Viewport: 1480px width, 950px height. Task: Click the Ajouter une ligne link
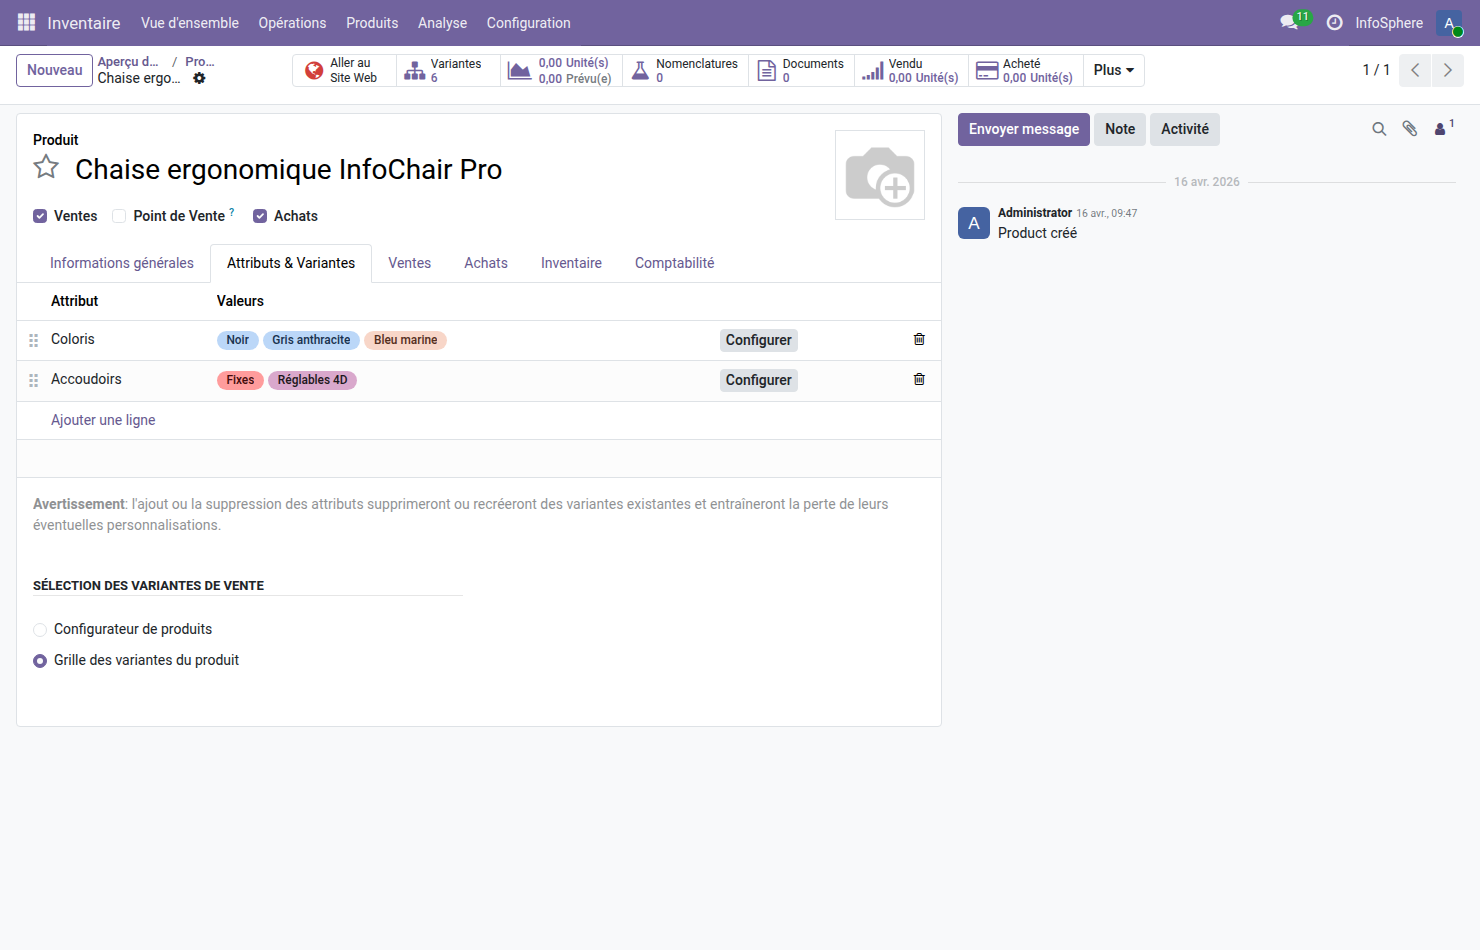[103, 420]
